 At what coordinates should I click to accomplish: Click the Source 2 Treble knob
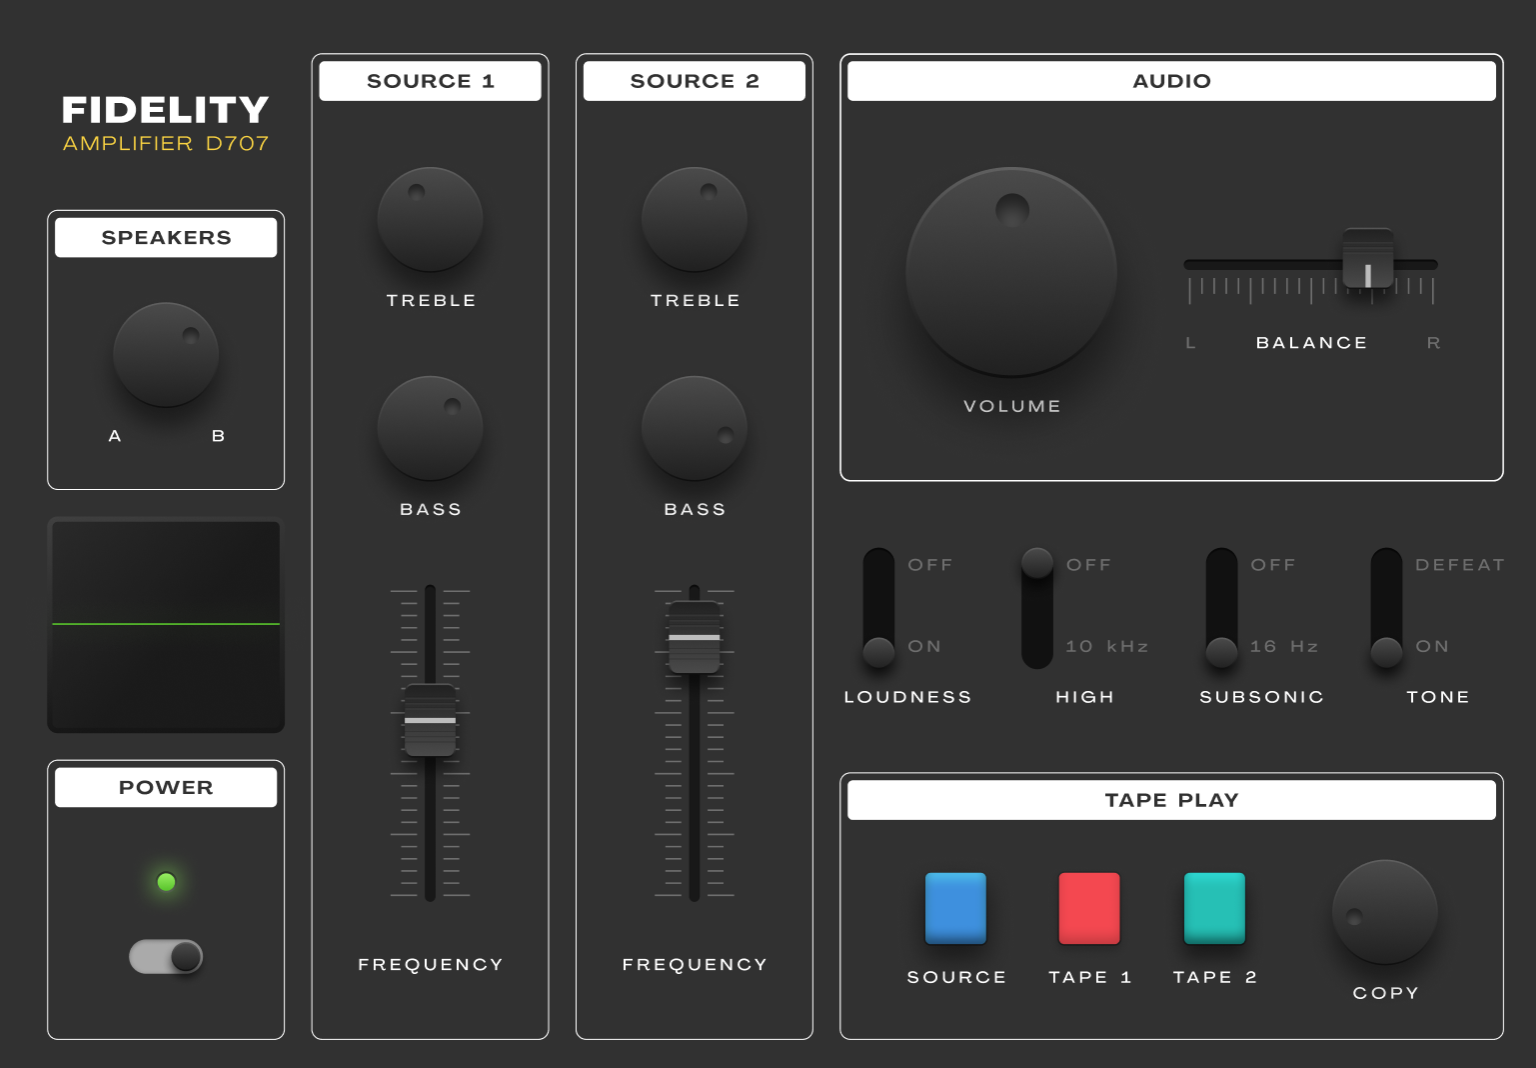(694, 219)
